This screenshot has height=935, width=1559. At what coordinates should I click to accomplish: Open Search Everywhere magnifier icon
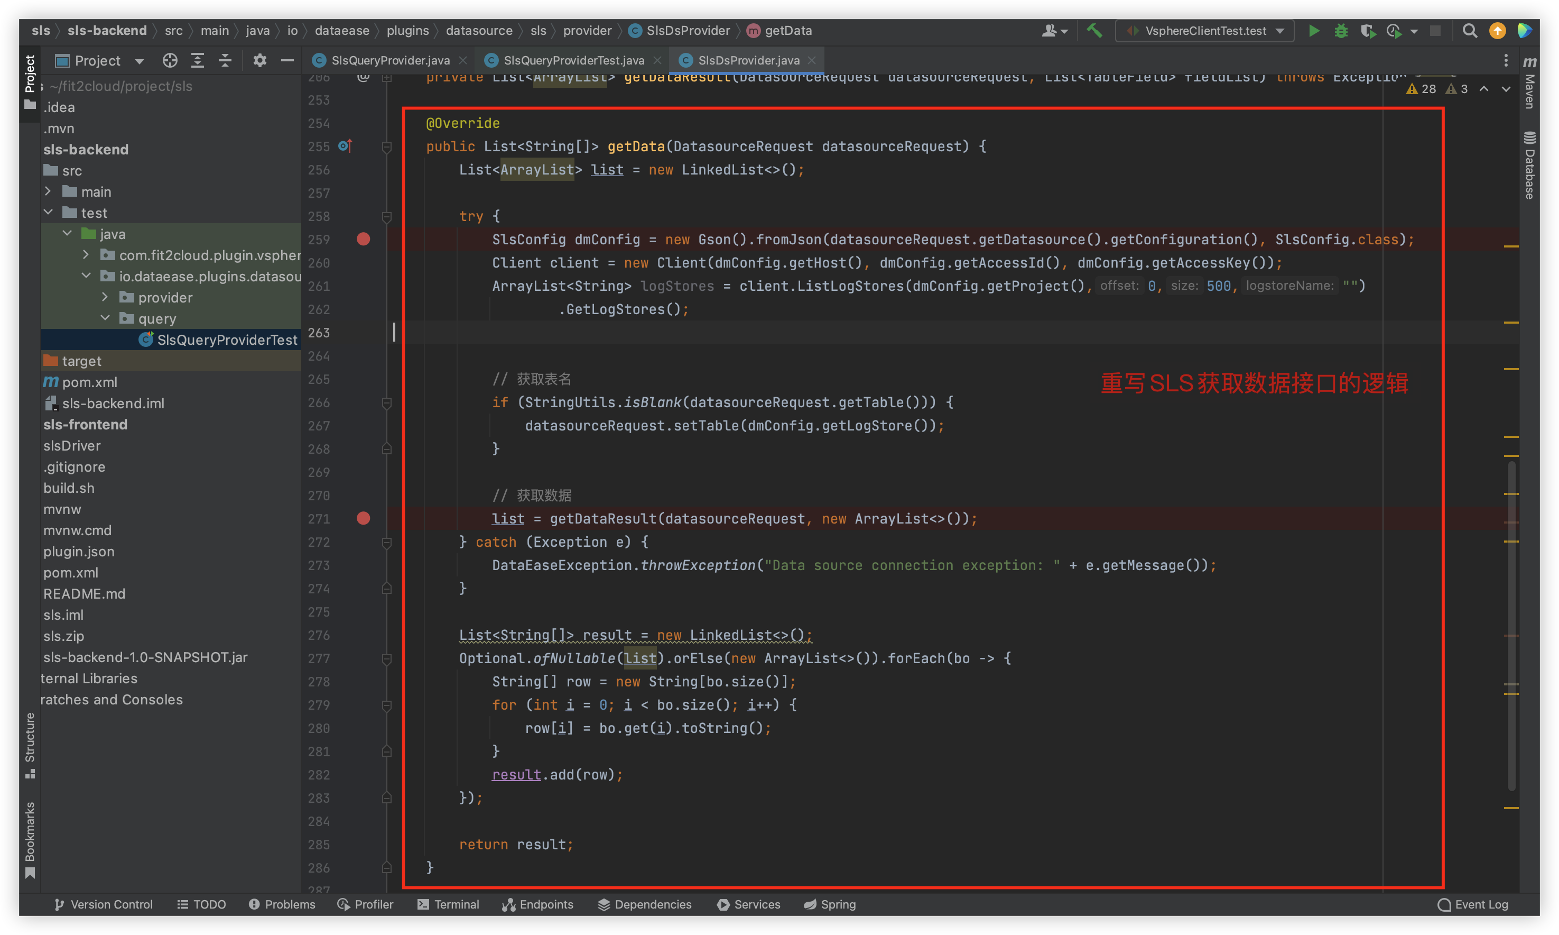[x=1469, y=31]
